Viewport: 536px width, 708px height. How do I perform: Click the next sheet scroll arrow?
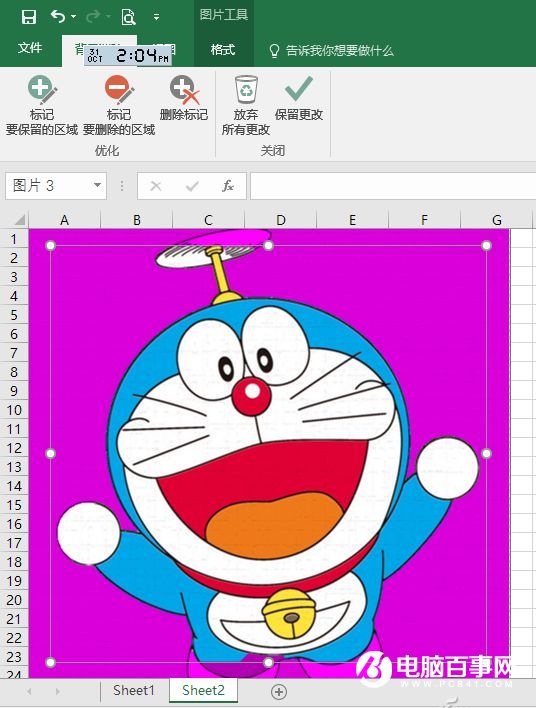pyautogui.click(x=57, y=691)
